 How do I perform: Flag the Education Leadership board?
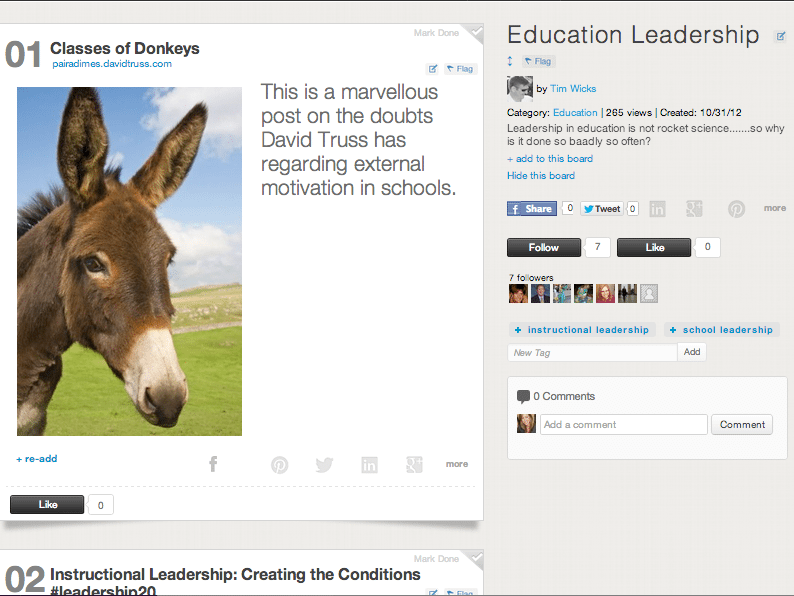click(x=538, y=61)
